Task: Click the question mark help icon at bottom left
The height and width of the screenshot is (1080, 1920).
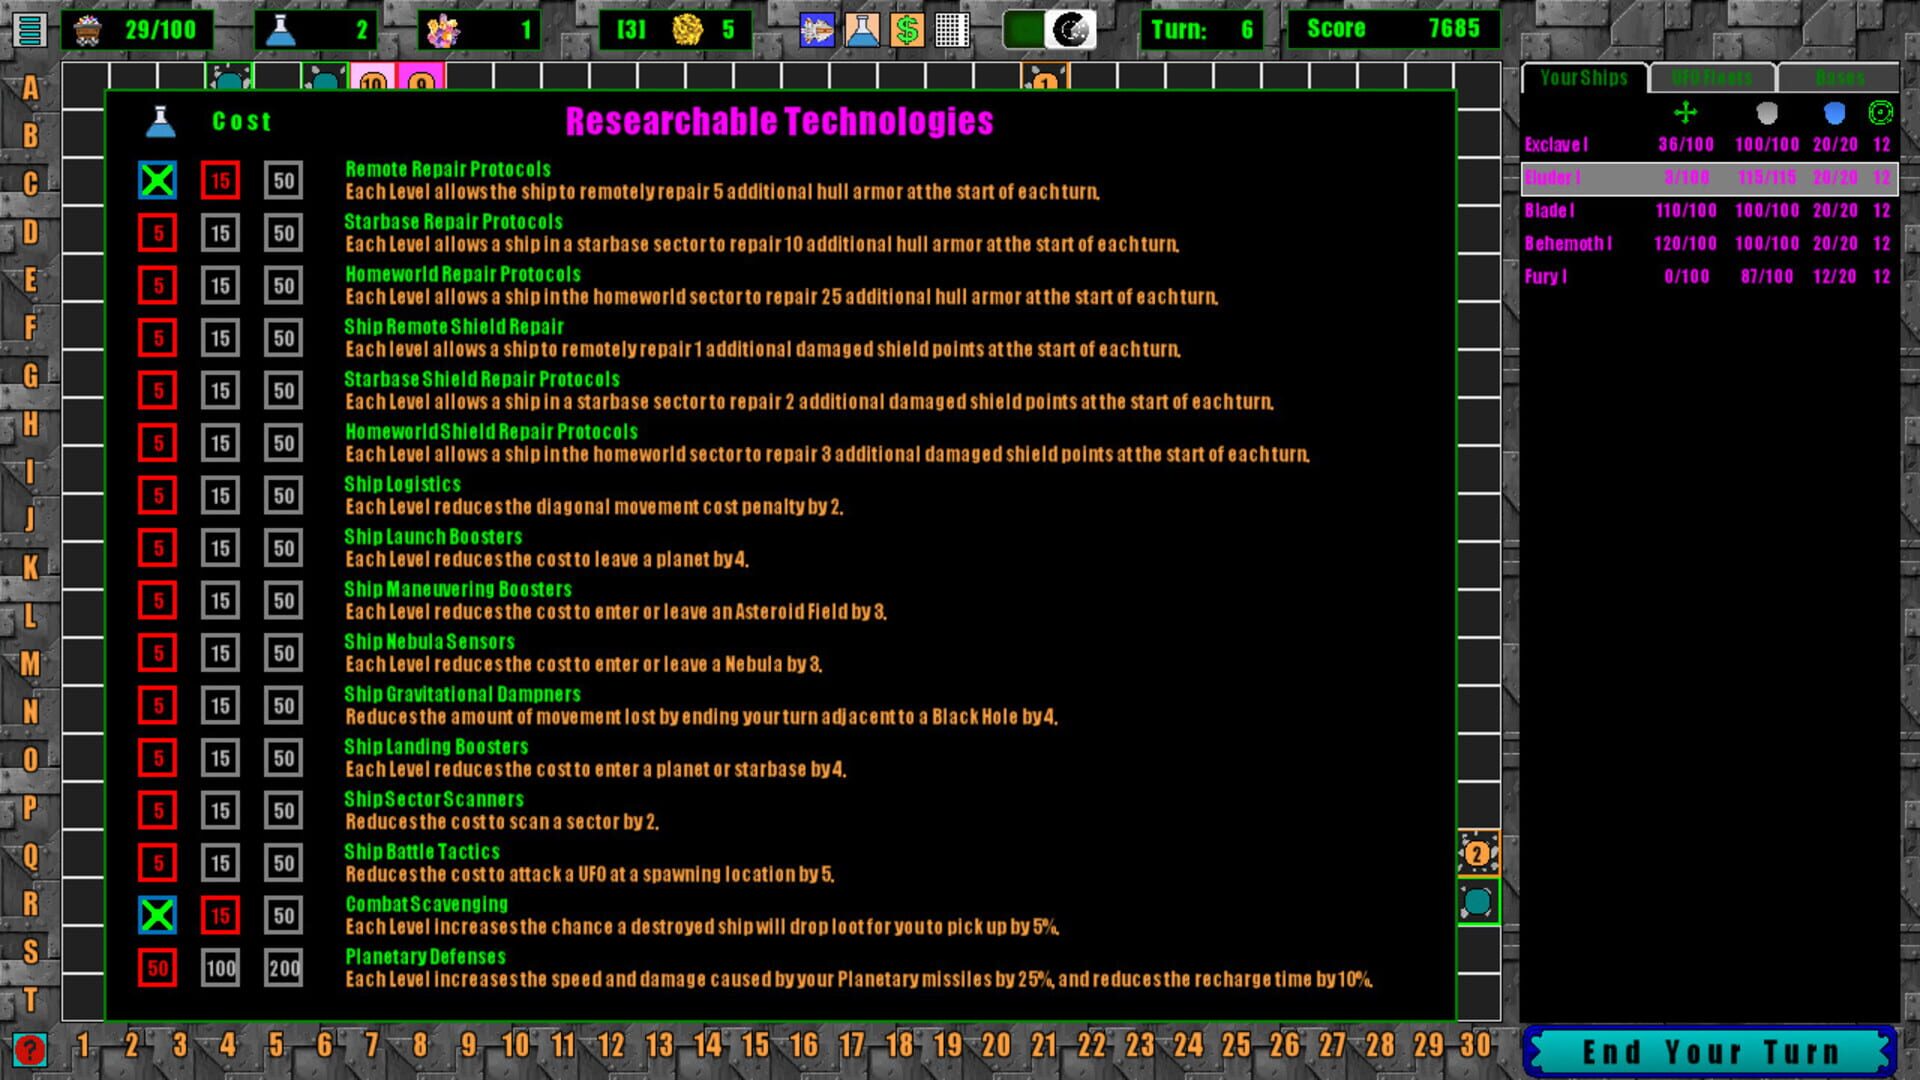Action: [29, 1051]
